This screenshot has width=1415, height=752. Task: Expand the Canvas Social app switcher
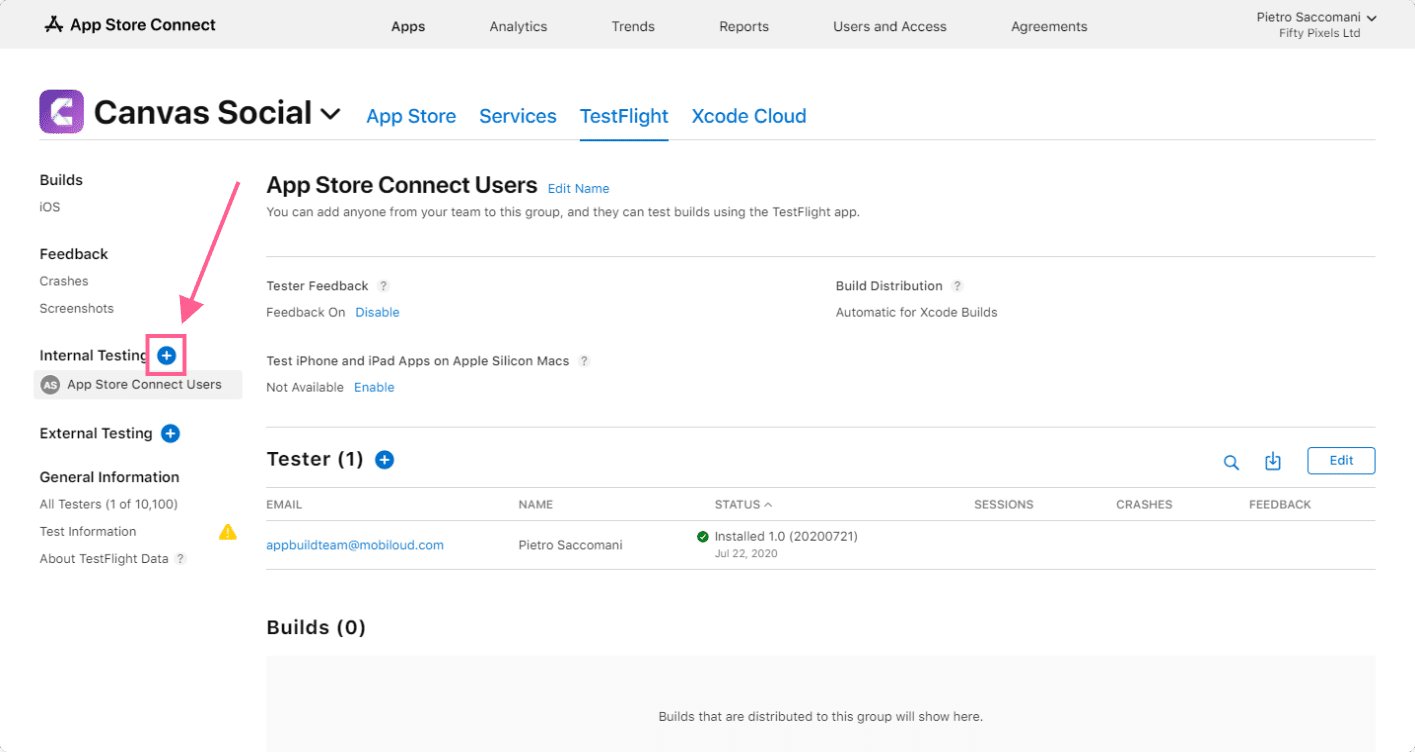click(330, 115)
